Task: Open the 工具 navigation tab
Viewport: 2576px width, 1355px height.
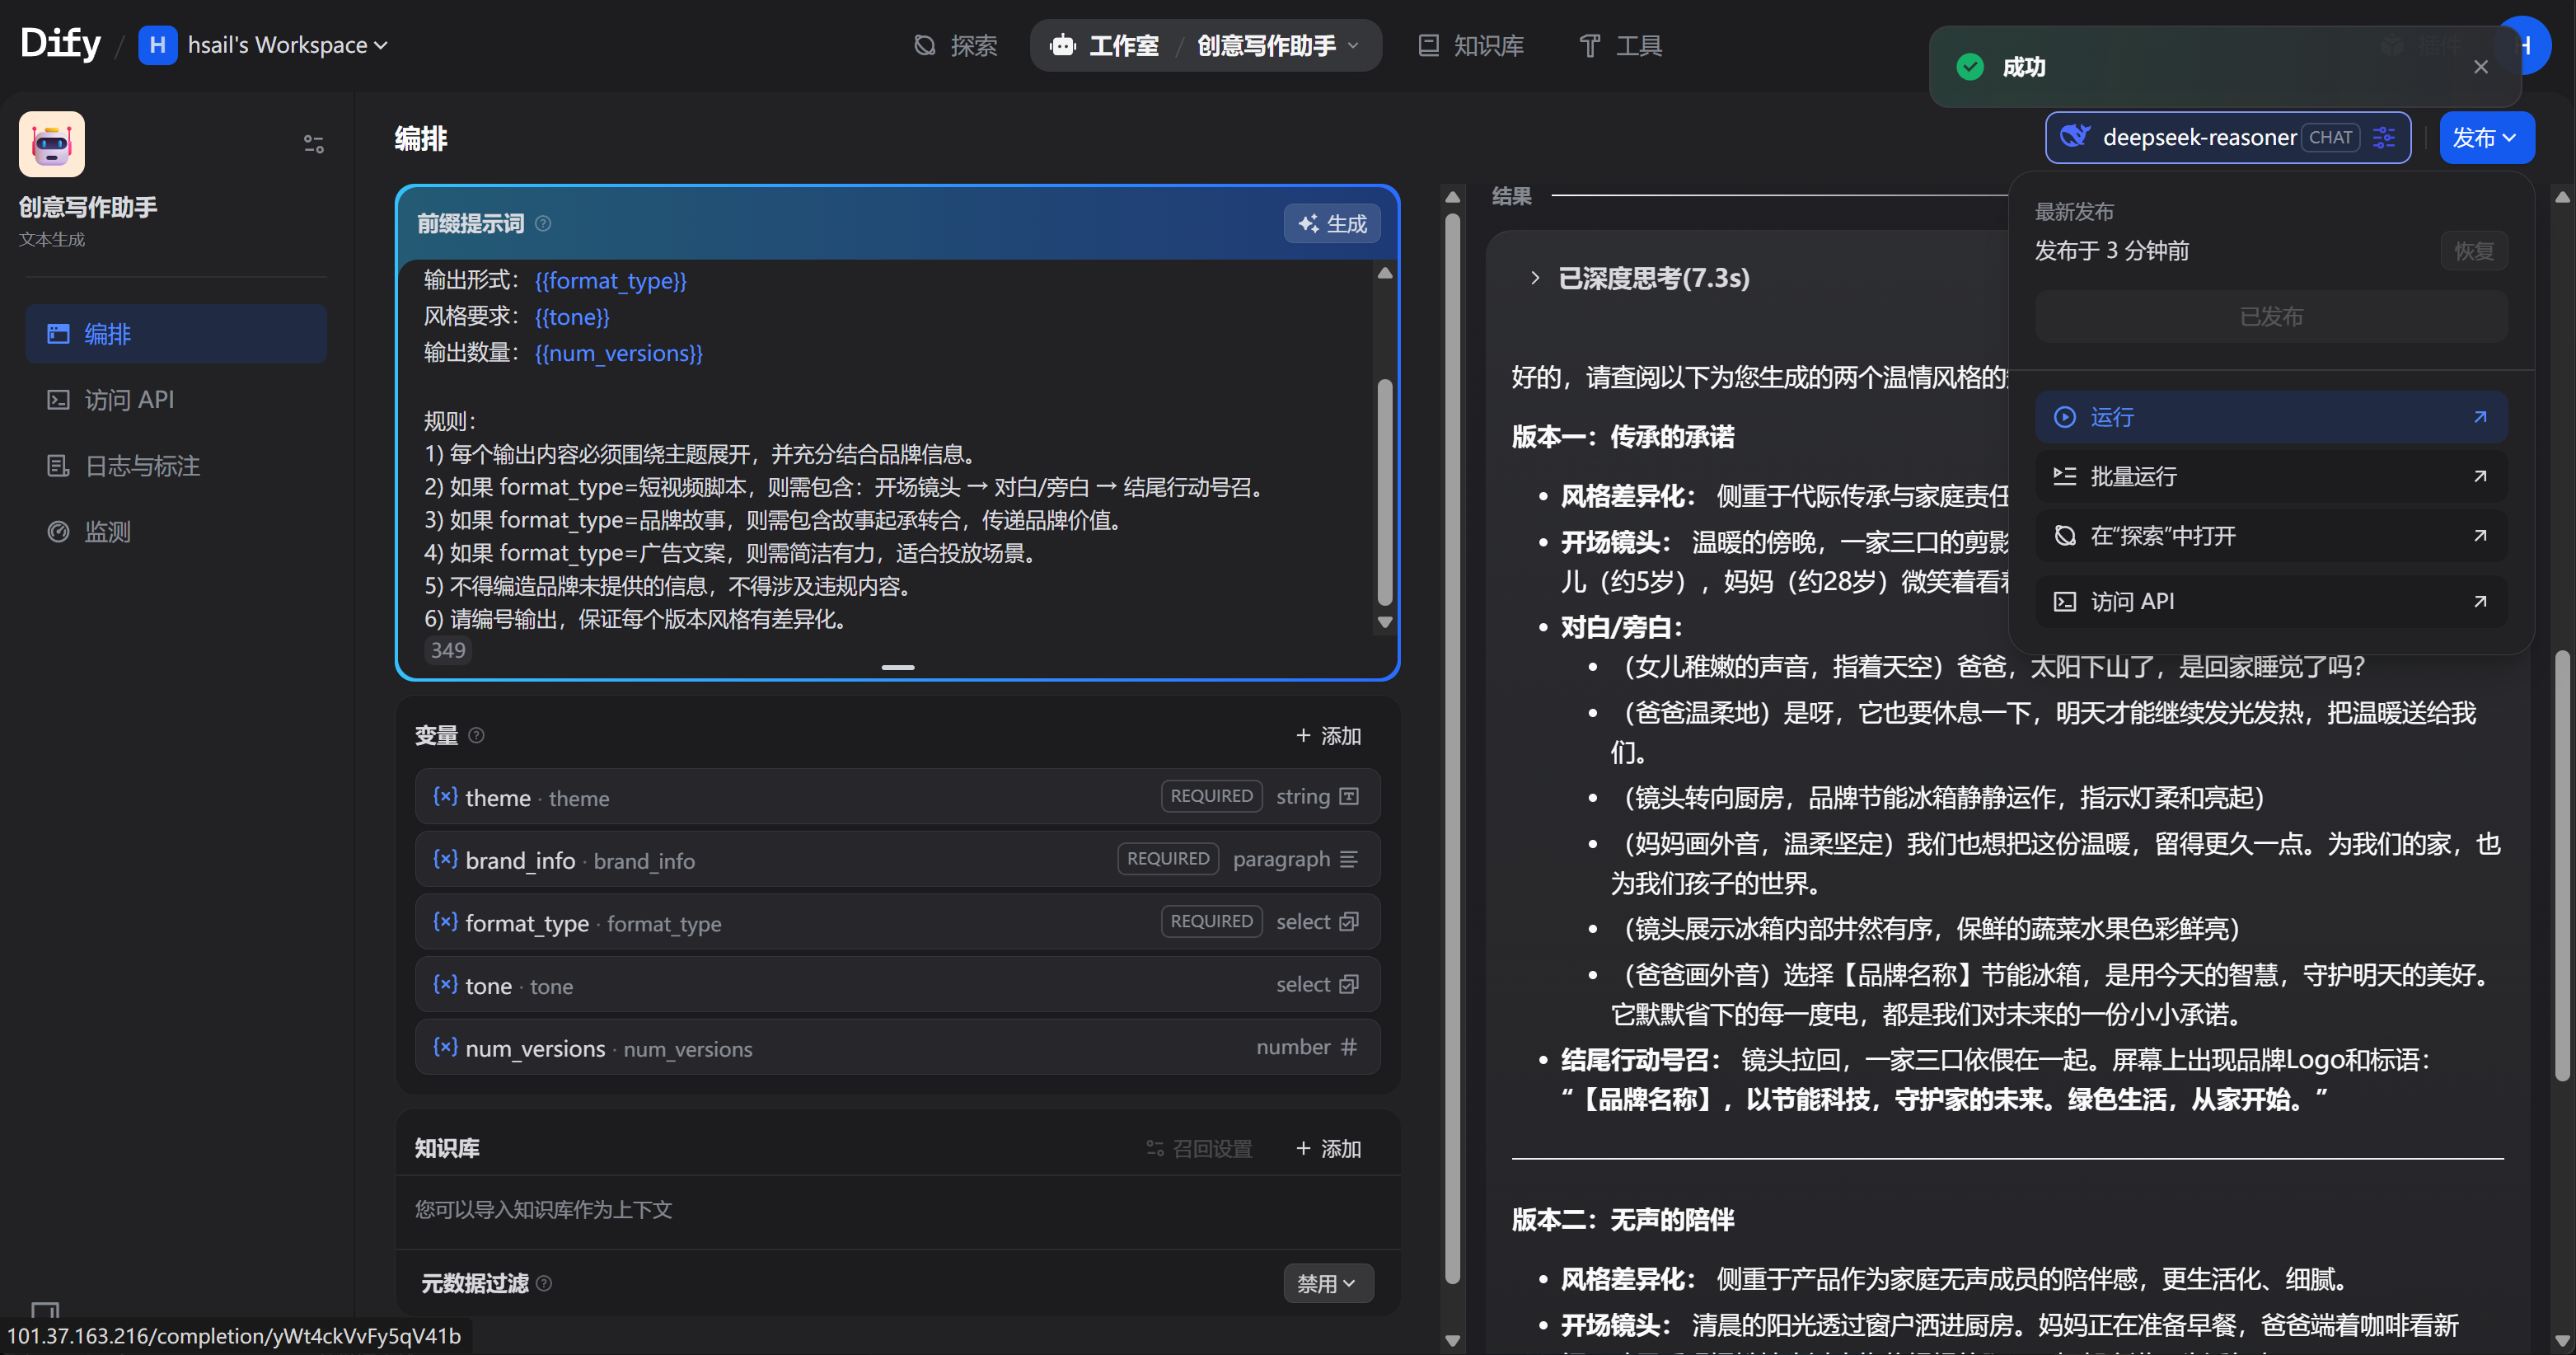Action: (x=1620, y=45)
